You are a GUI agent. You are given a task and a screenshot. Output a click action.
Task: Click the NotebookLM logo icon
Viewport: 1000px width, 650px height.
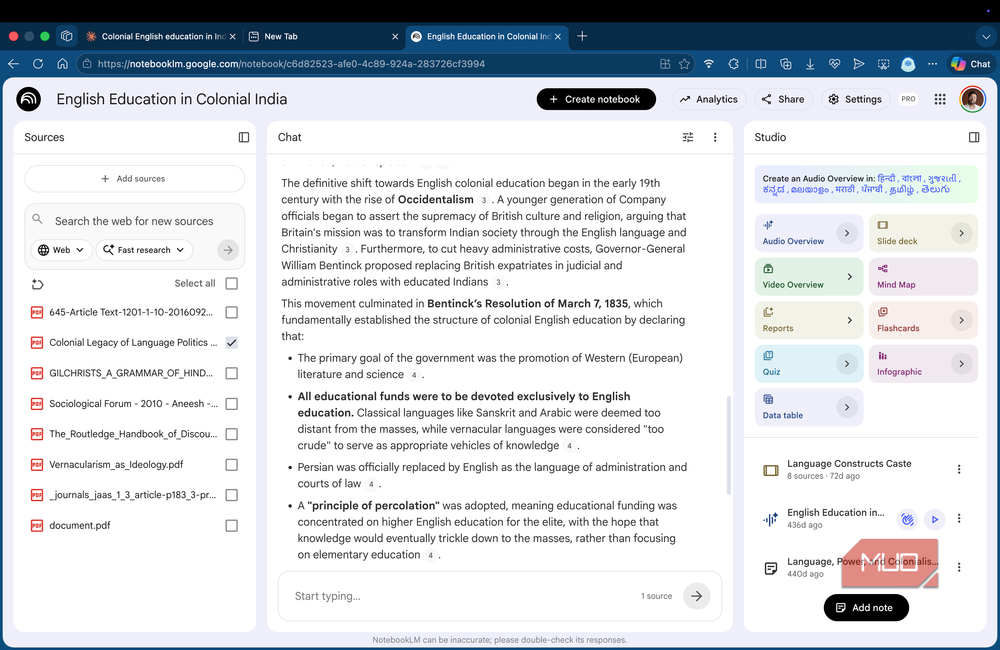click(29, 100)
